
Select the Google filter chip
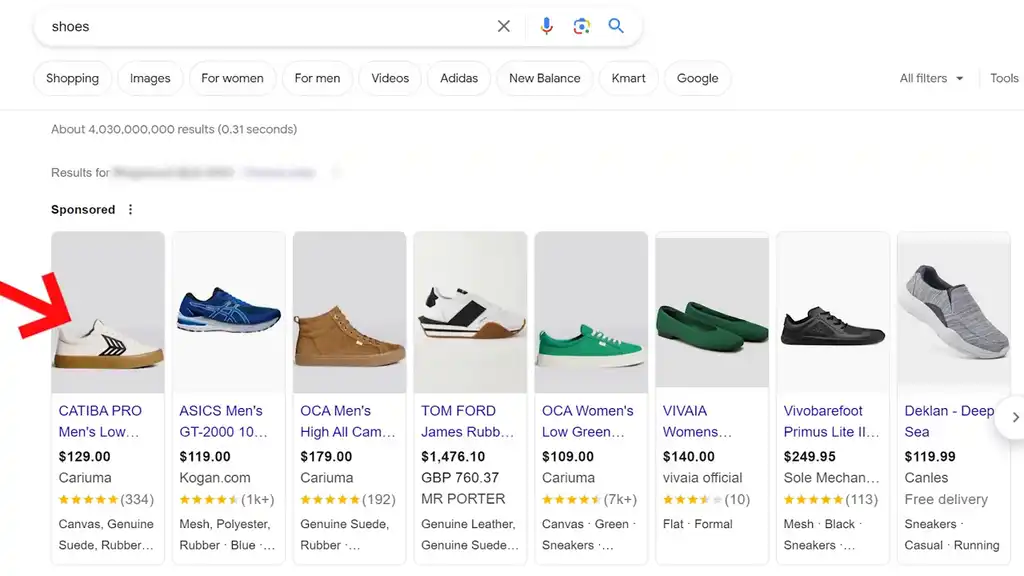[697, 78]
